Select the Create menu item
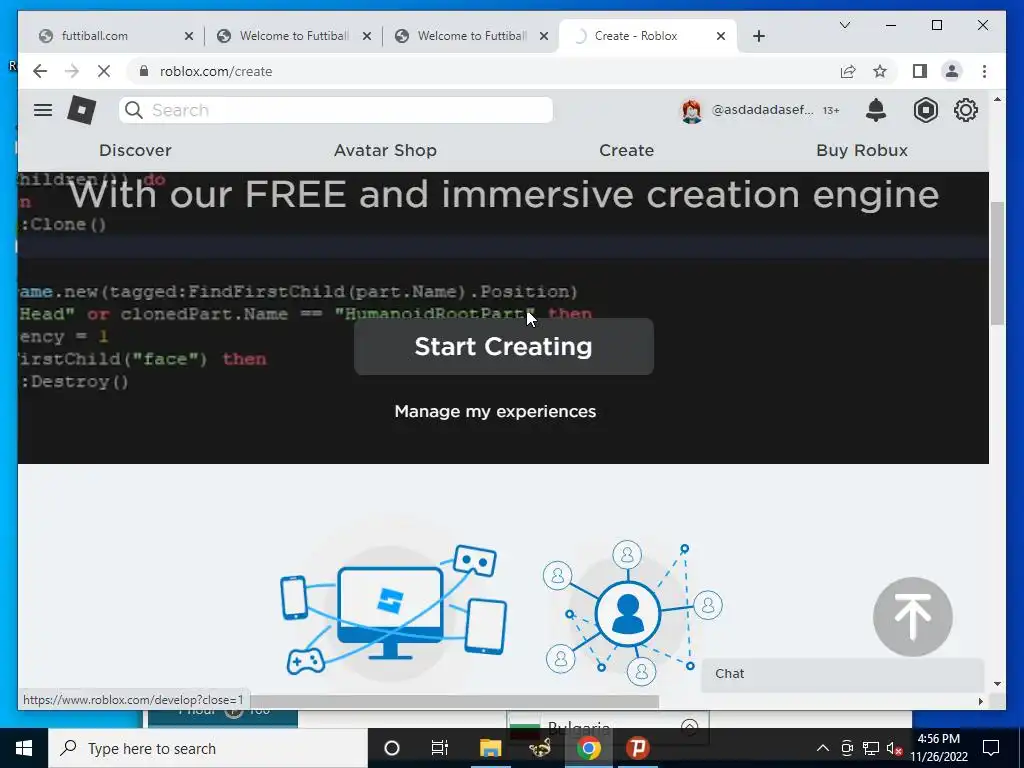 [626, 150]
